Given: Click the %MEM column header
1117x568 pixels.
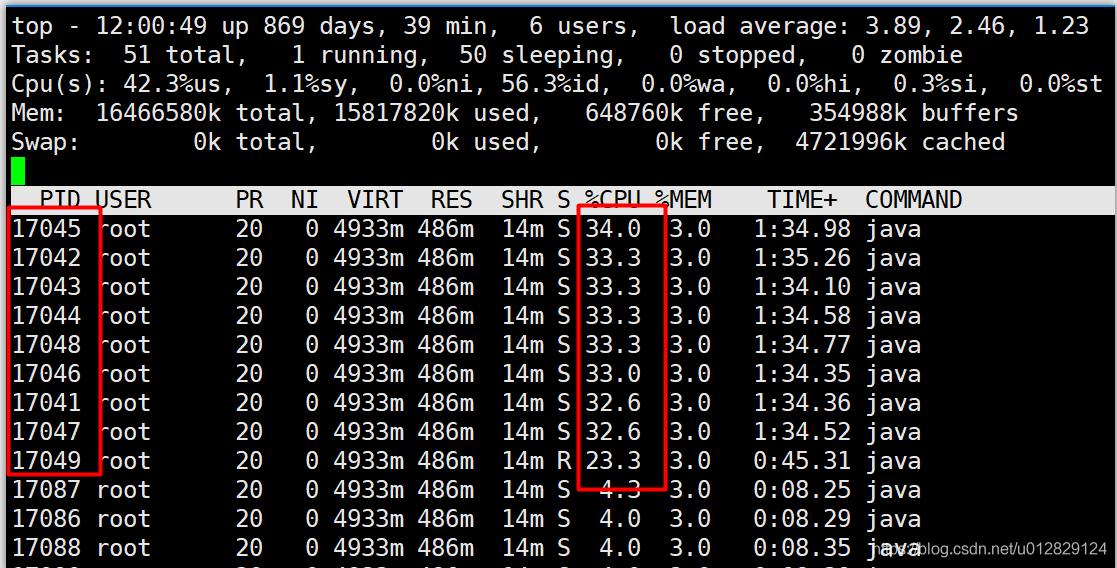Looking at the screenshot, I should 683,200.
